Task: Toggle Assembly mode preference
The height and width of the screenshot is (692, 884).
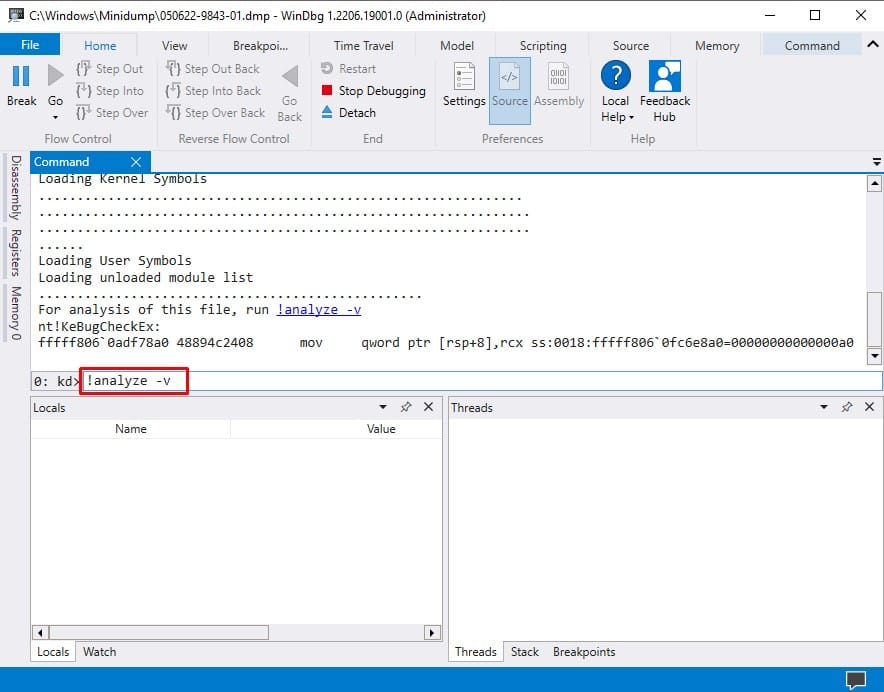Action: click(x=559, y=85)
